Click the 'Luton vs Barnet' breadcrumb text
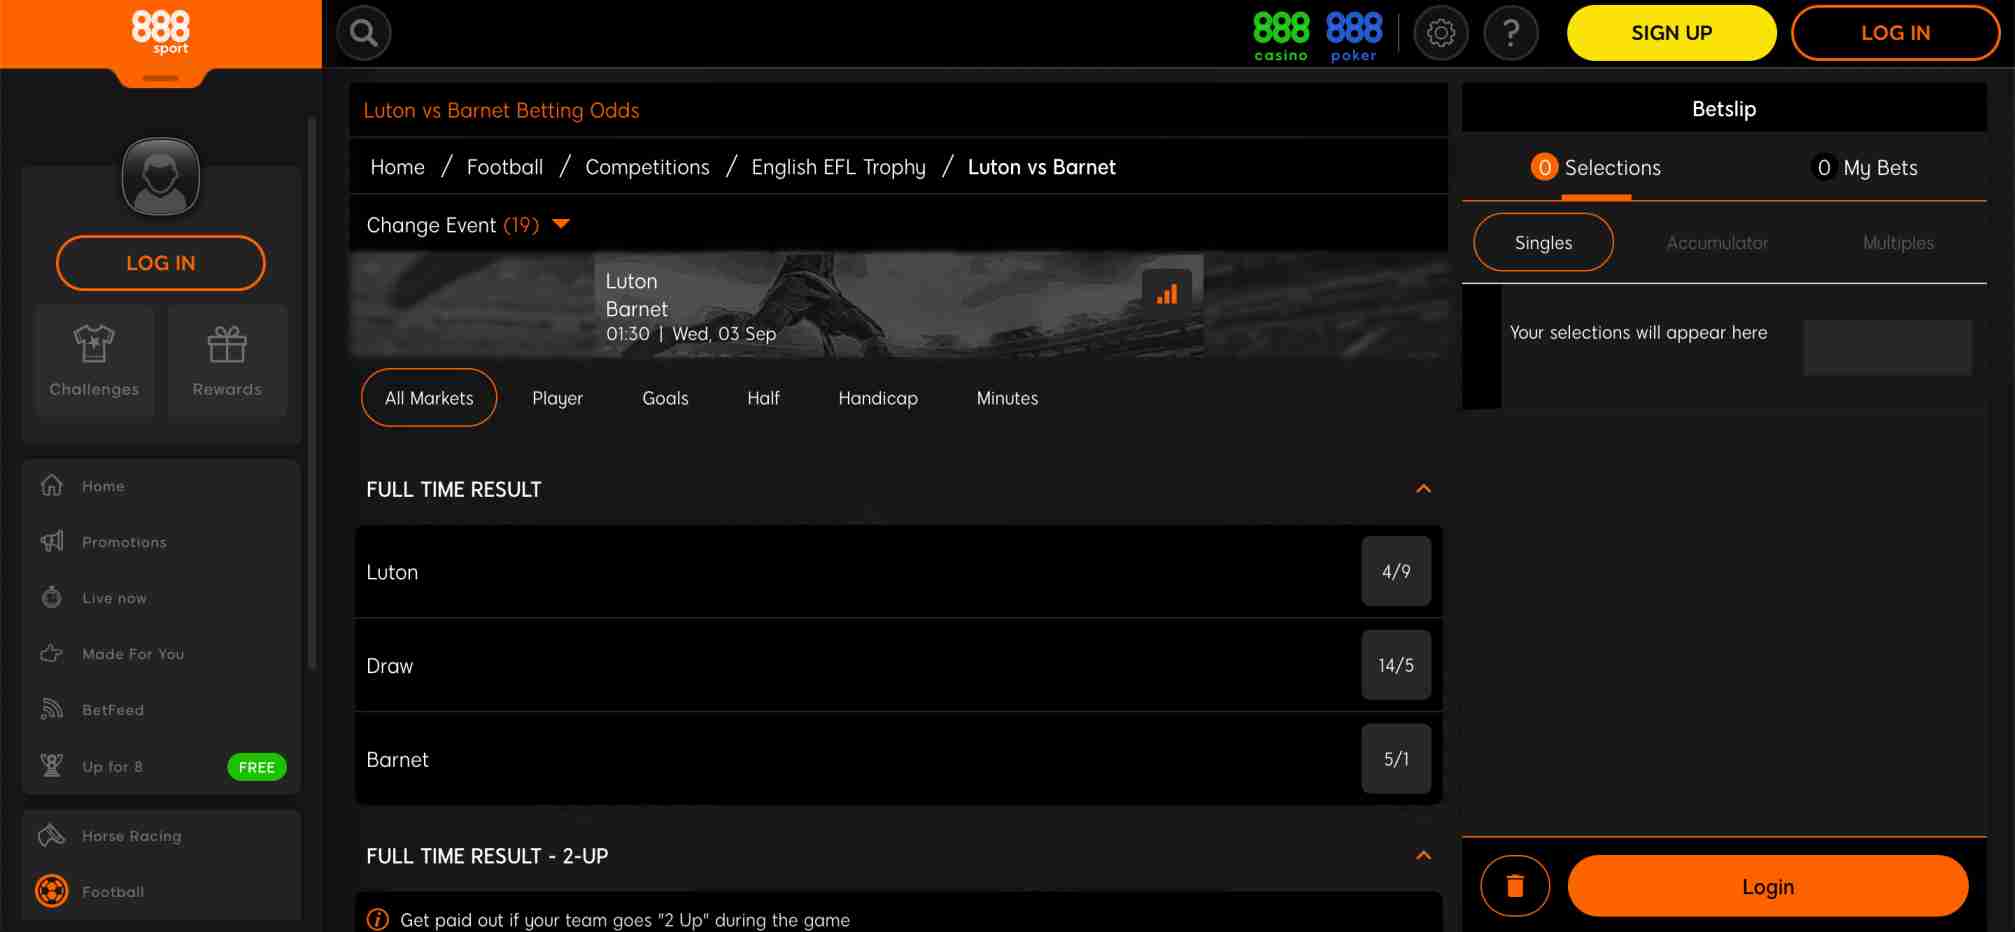Screen dimensions: 2015x932 [1041, 167]
